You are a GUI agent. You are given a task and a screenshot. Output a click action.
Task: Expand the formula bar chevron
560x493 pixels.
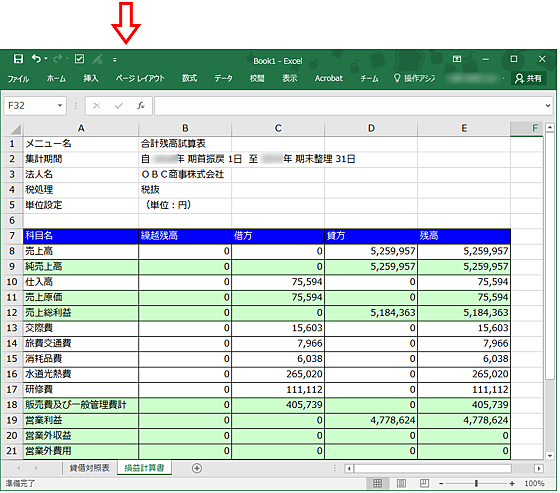(x=548, y=106)
